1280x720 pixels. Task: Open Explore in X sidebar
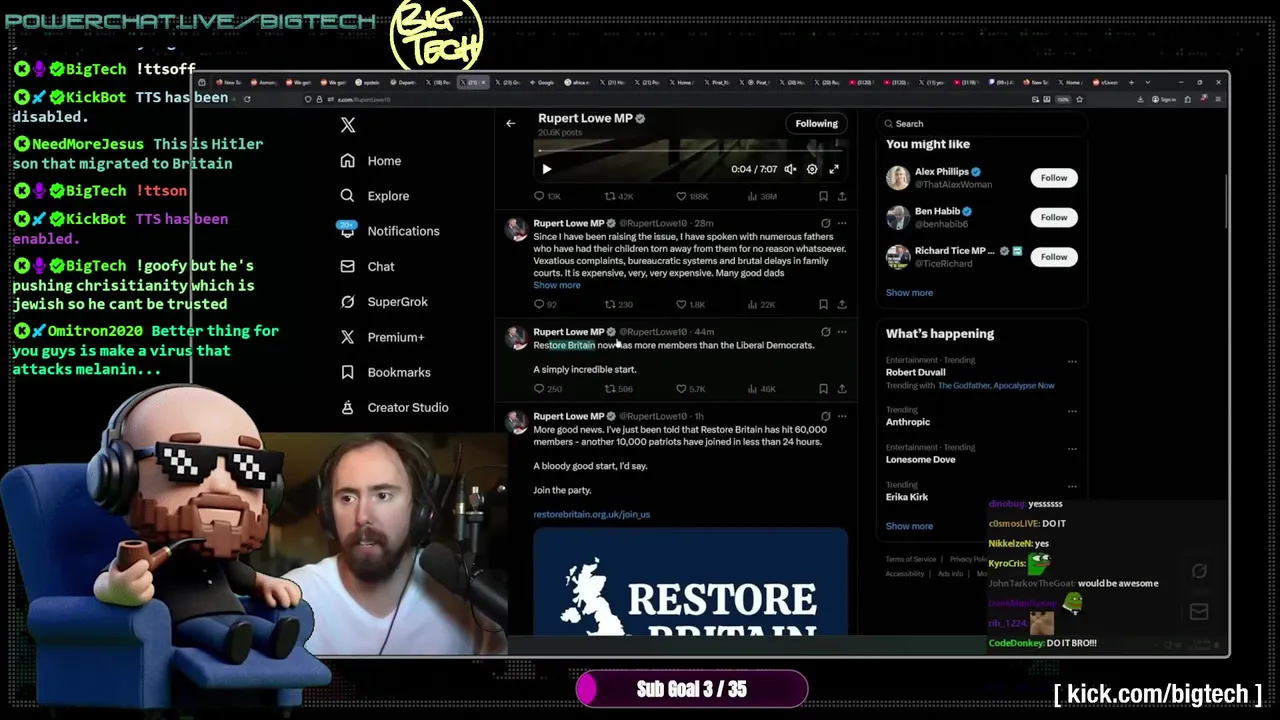[374, 196]
